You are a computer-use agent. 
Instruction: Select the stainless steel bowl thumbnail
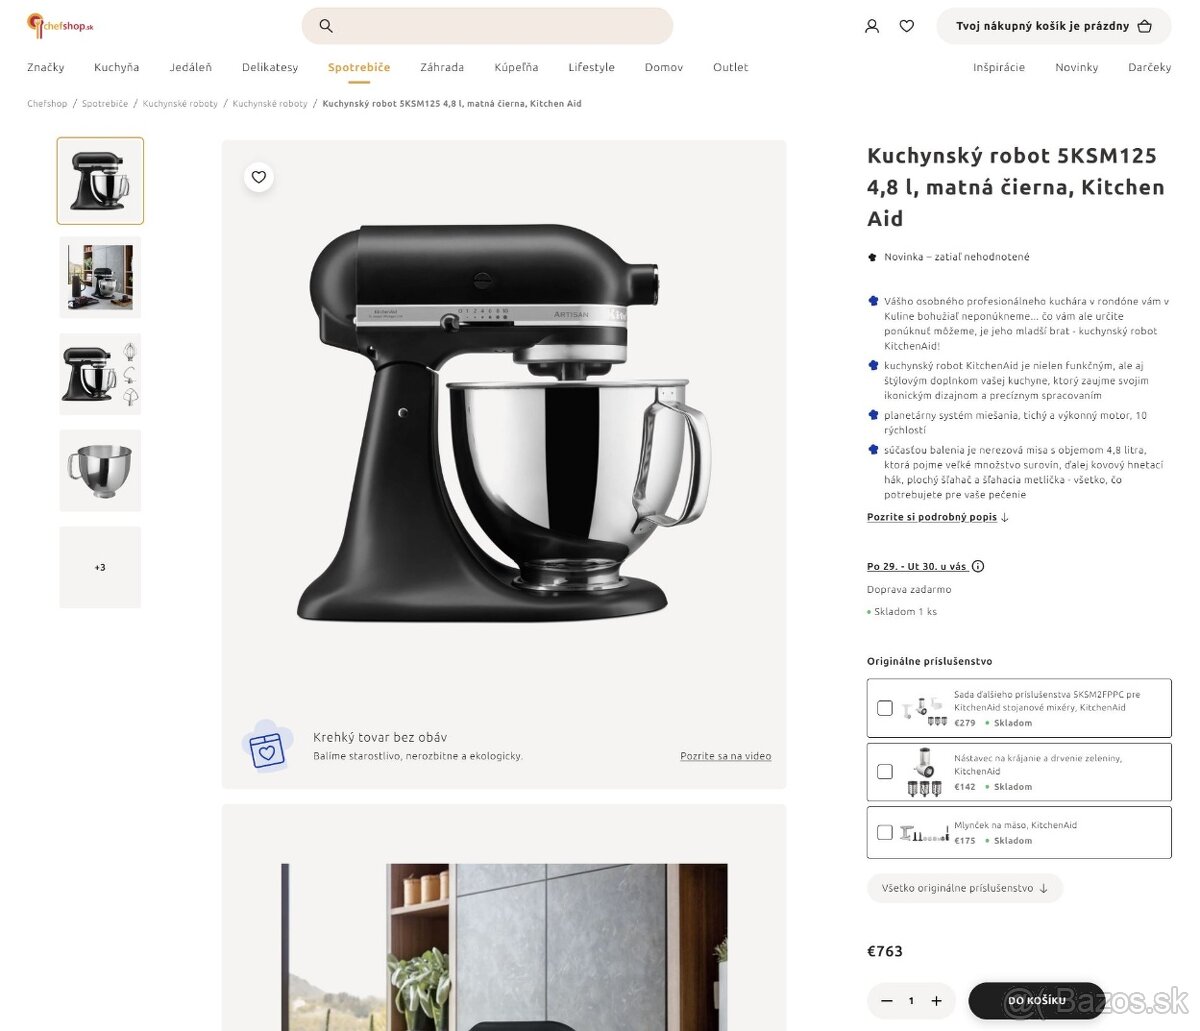[100, 470]
